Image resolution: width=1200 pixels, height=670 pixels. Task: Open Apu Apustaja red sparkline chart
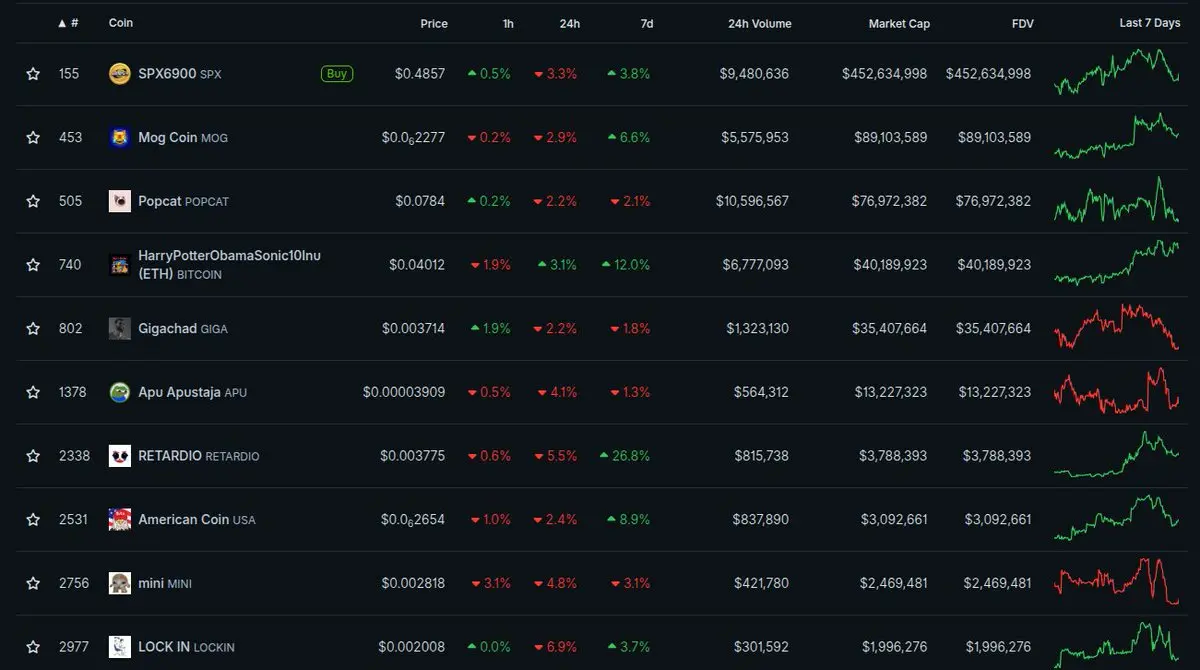[x=1117, y=391]
